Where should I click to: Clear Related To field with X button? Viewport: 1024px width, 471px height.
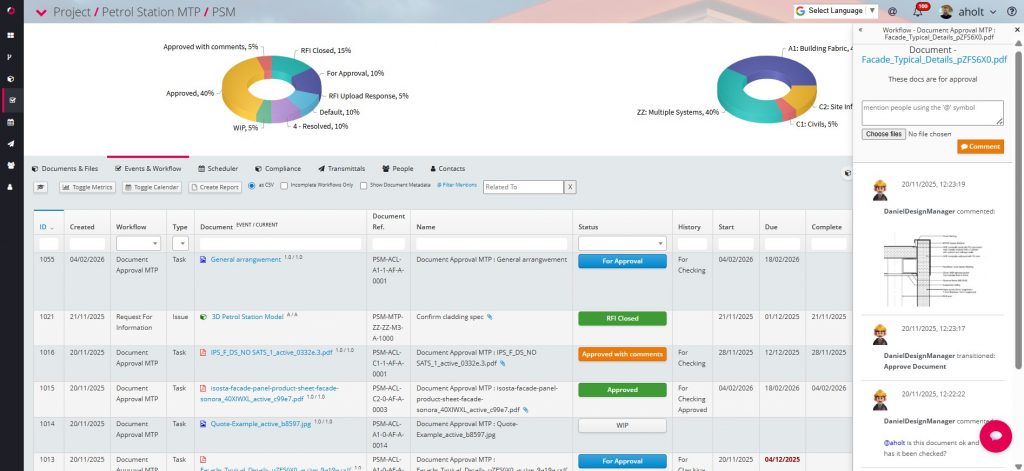[x=570, y=187]
